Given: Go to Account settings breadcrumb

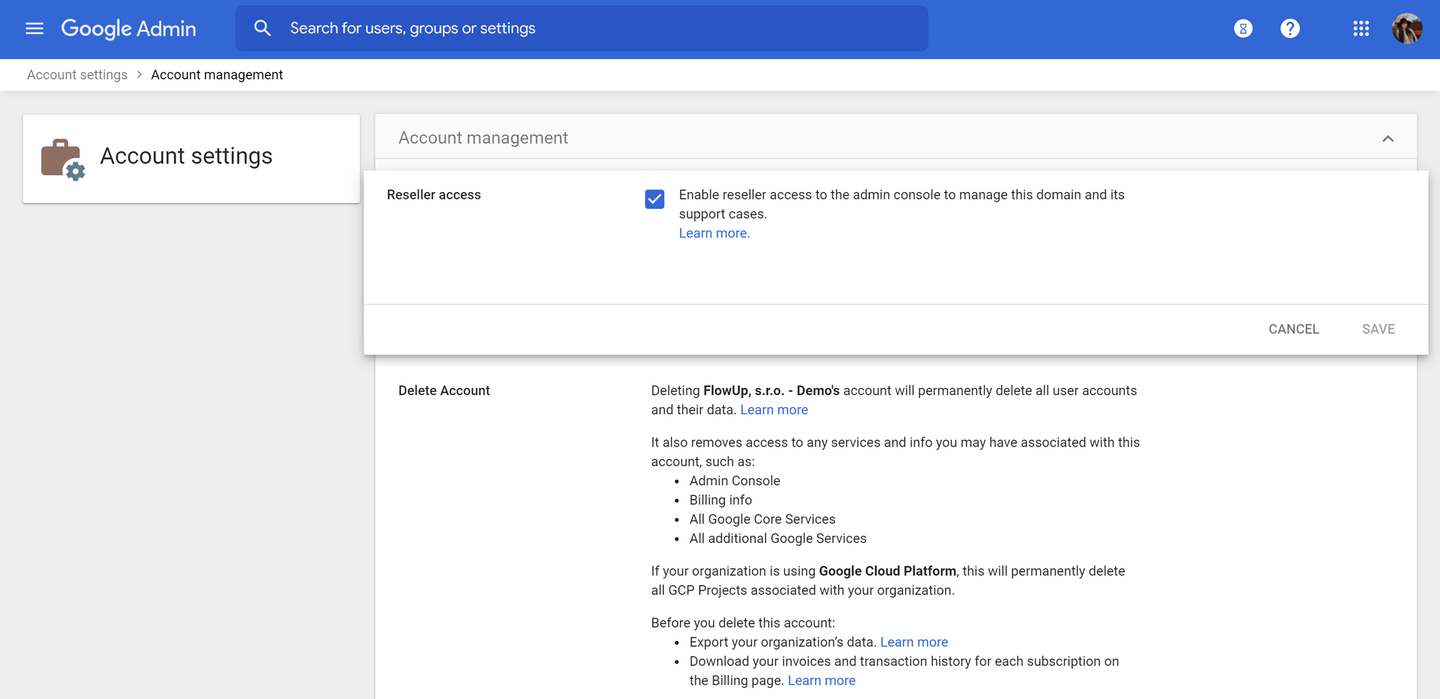Looking at the screenshot, I should (77, 75).
